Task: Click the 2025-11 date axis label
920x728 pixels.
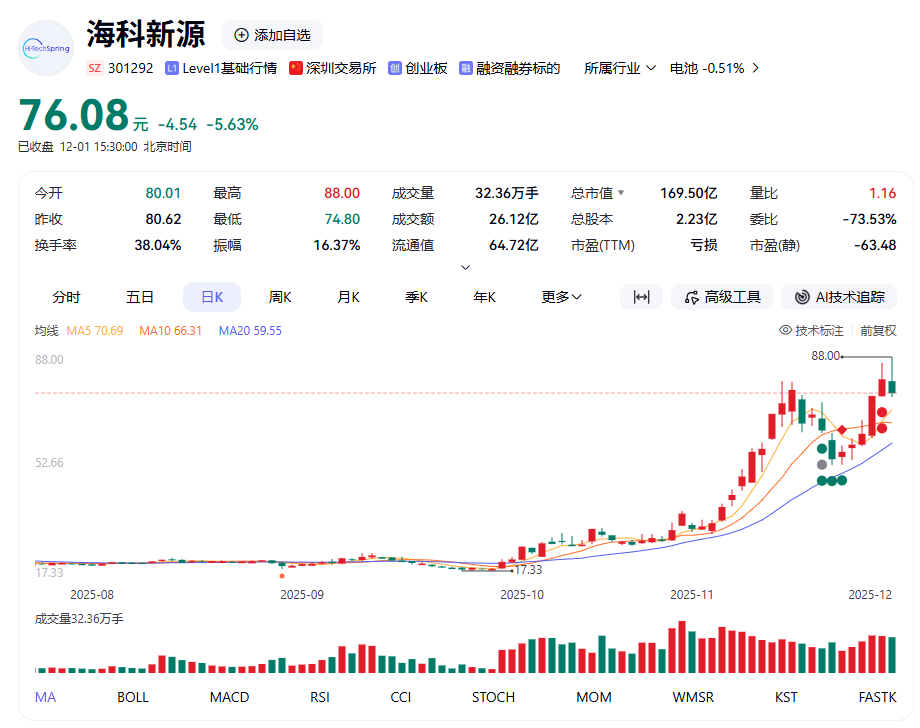Action: click(692, 594)
